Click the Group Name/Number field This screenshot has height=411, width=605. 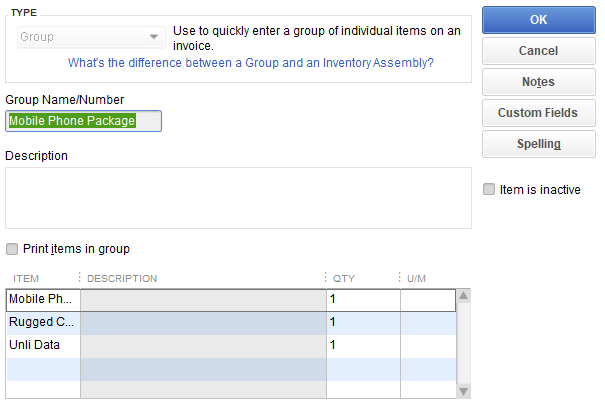pos(84,121)
